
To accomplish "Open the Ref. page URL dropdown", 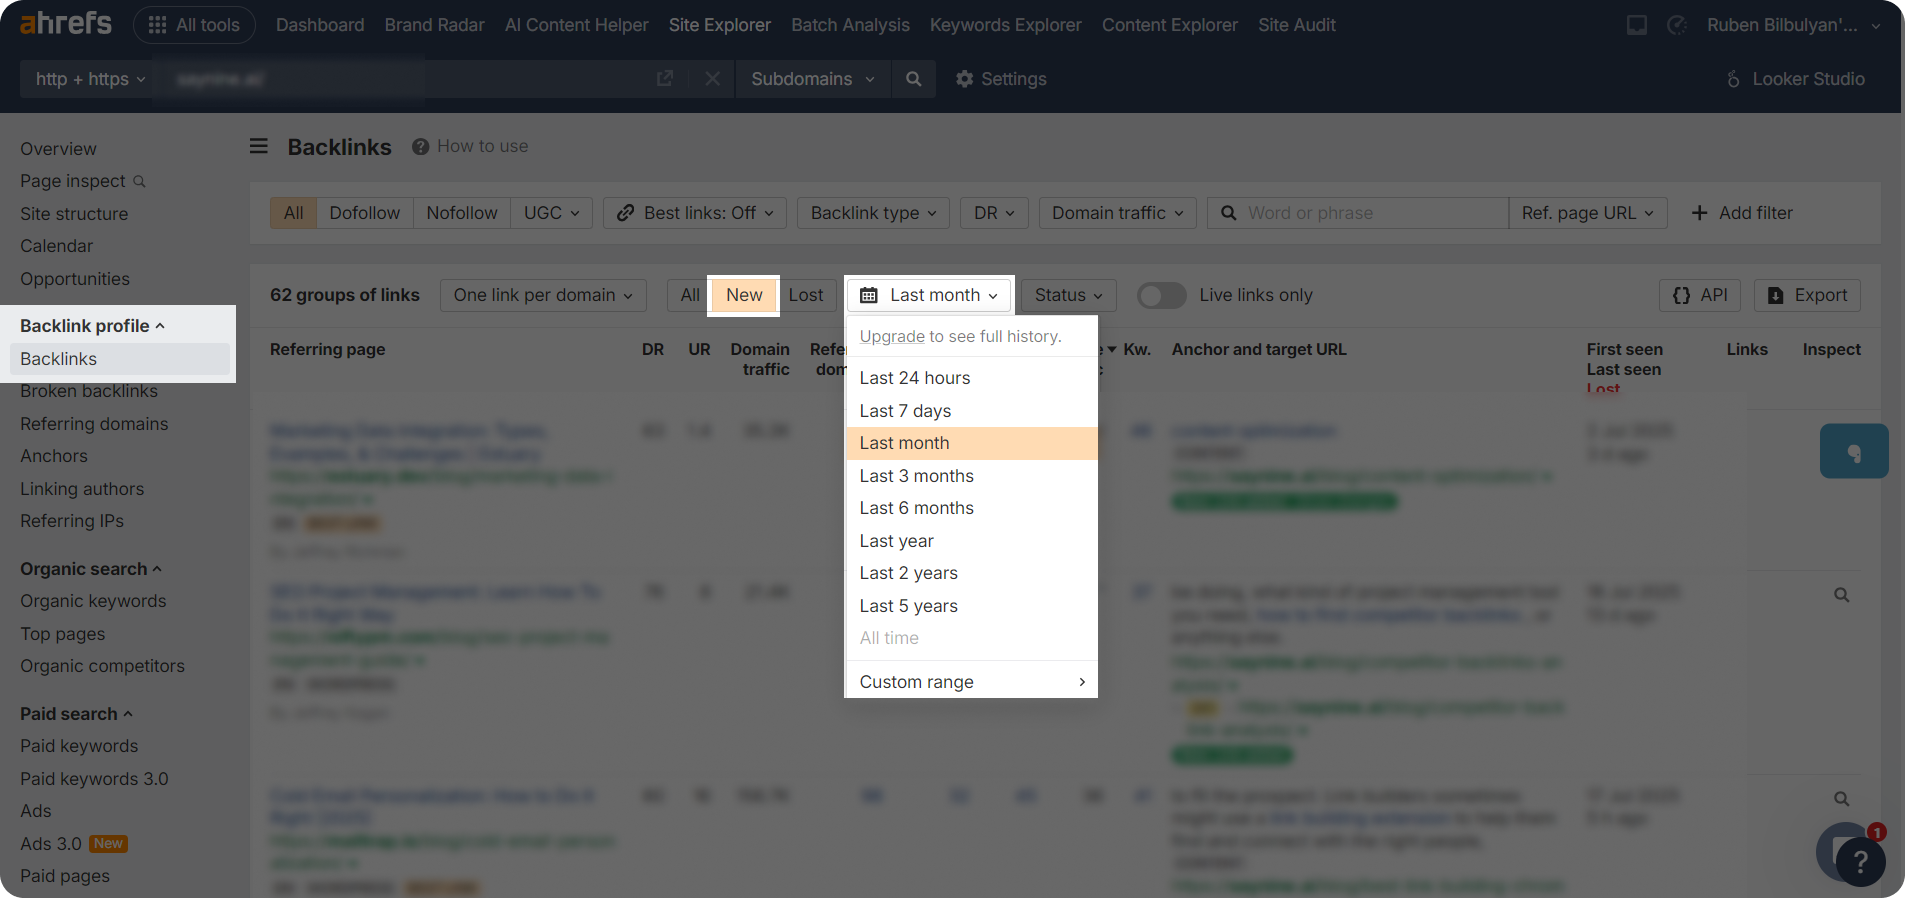I will [1588, 213].
